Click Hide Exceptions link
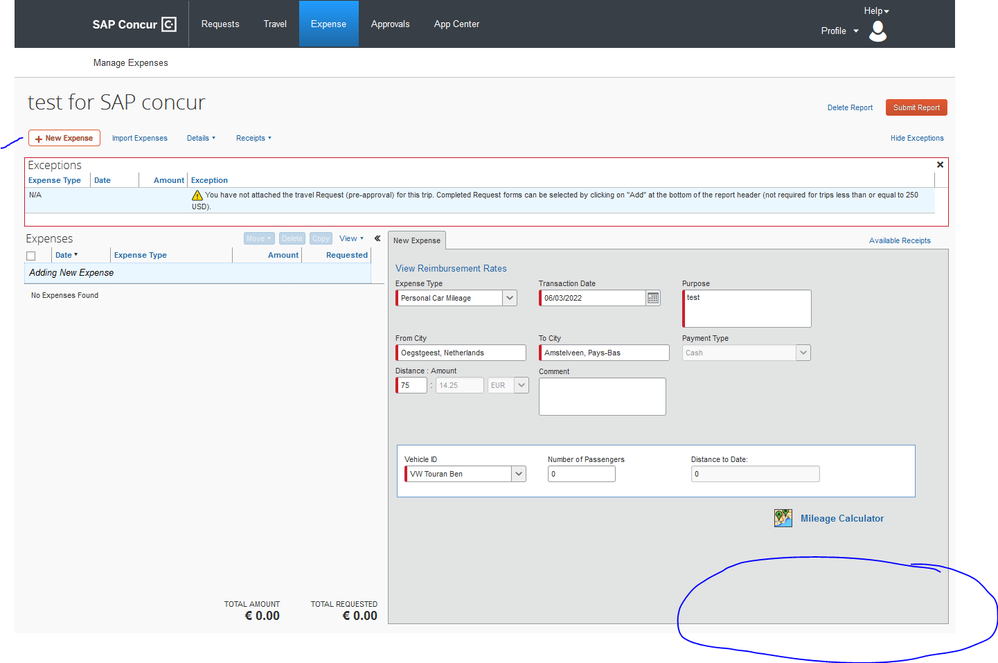Viewport: 998px width, 663px height. click(x=917, y=138)
